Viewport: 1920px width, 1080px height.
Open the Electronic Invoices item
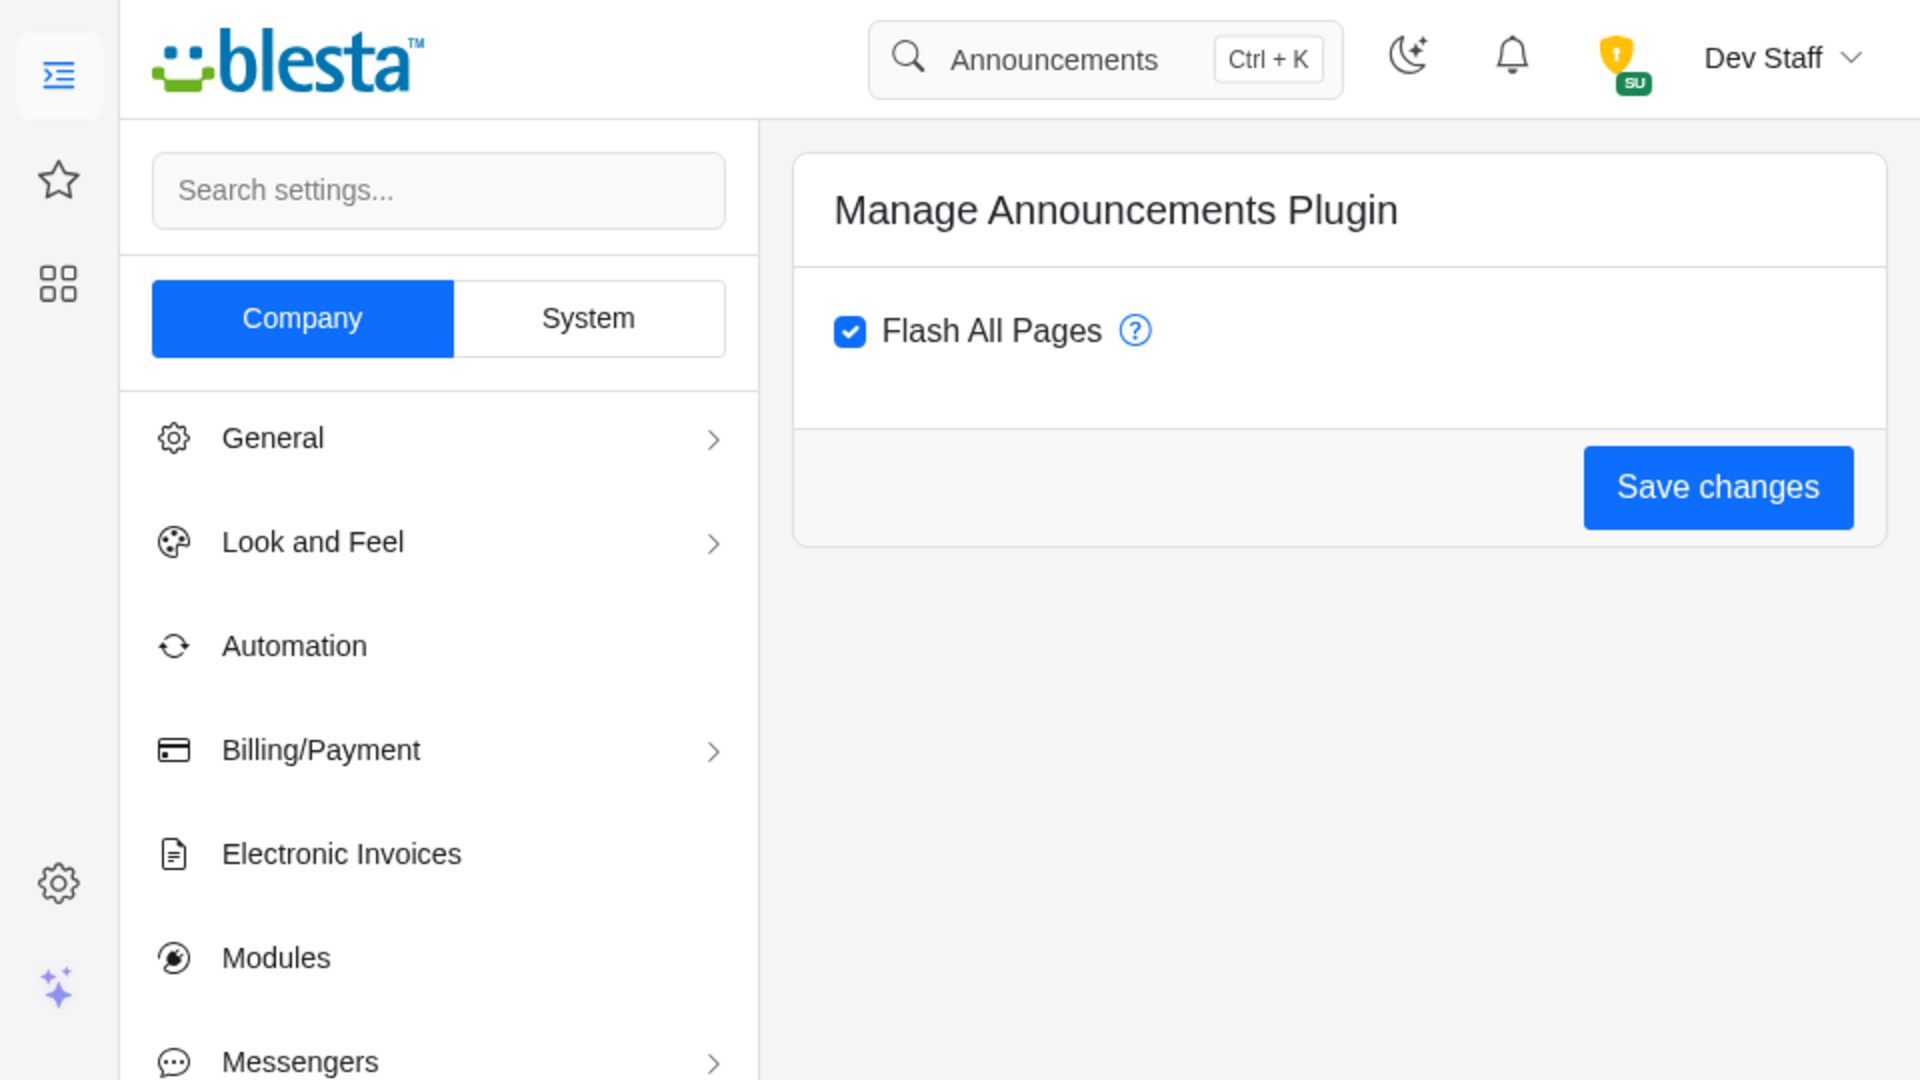439,854
